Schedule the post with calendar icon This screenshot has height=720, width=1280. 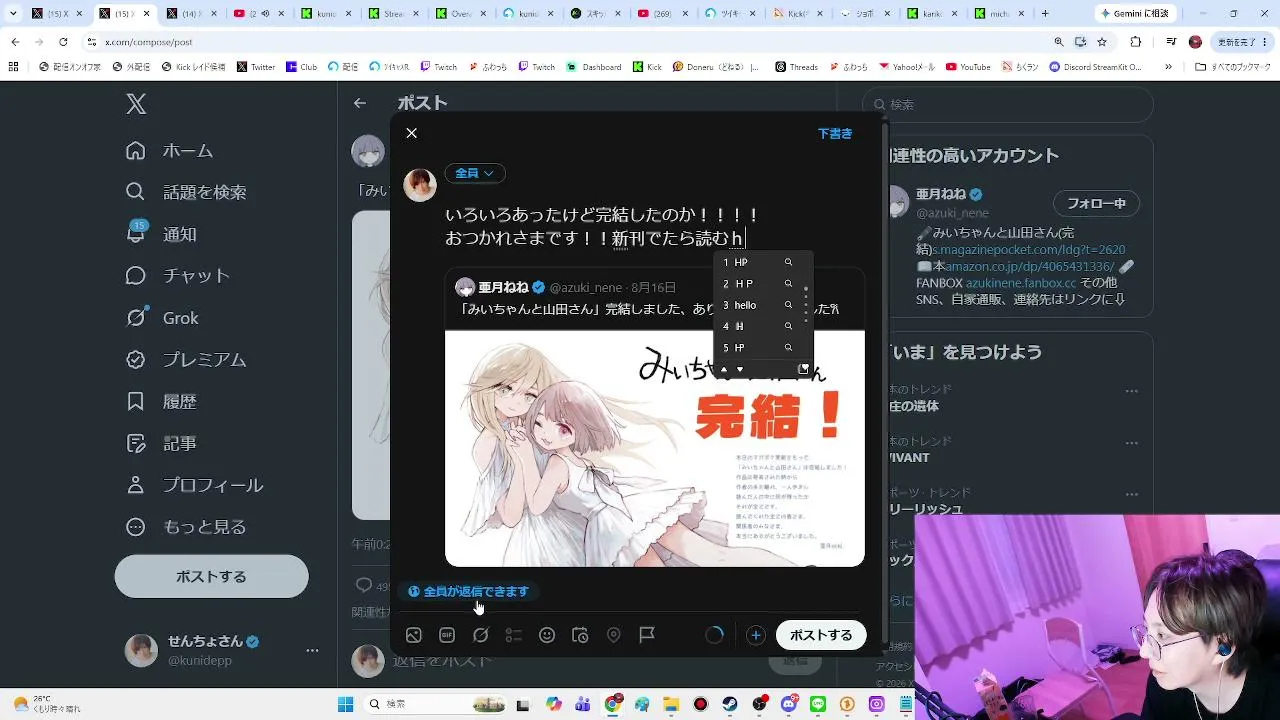pos(580,635)
